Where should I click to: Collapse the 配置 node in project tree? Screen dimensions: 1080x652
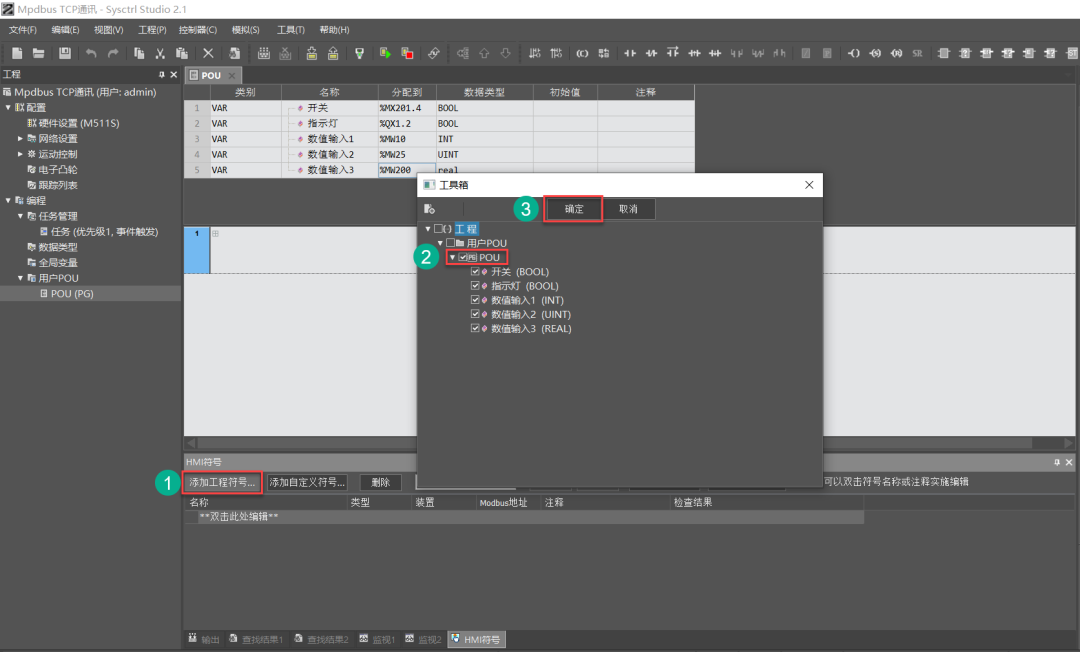click(x=8, y=107)
